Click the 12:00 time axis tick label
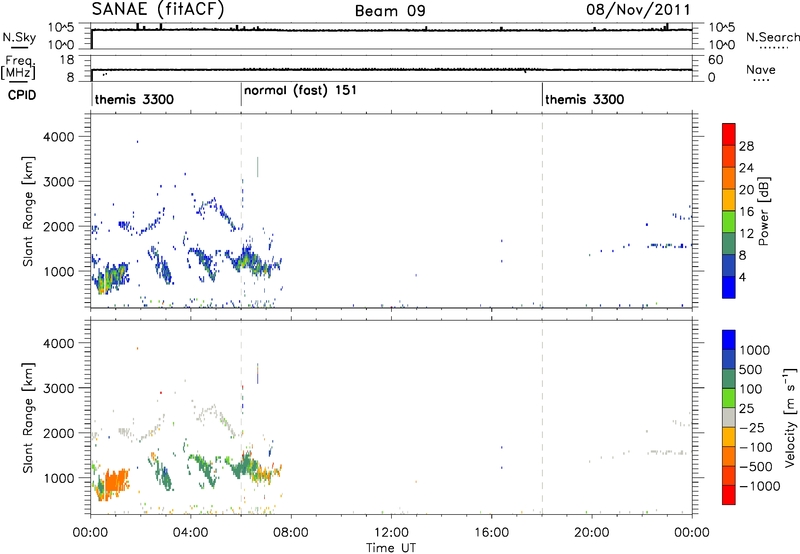Image resolution: width=800 pixels, height=554 pixels. [391, 533]
